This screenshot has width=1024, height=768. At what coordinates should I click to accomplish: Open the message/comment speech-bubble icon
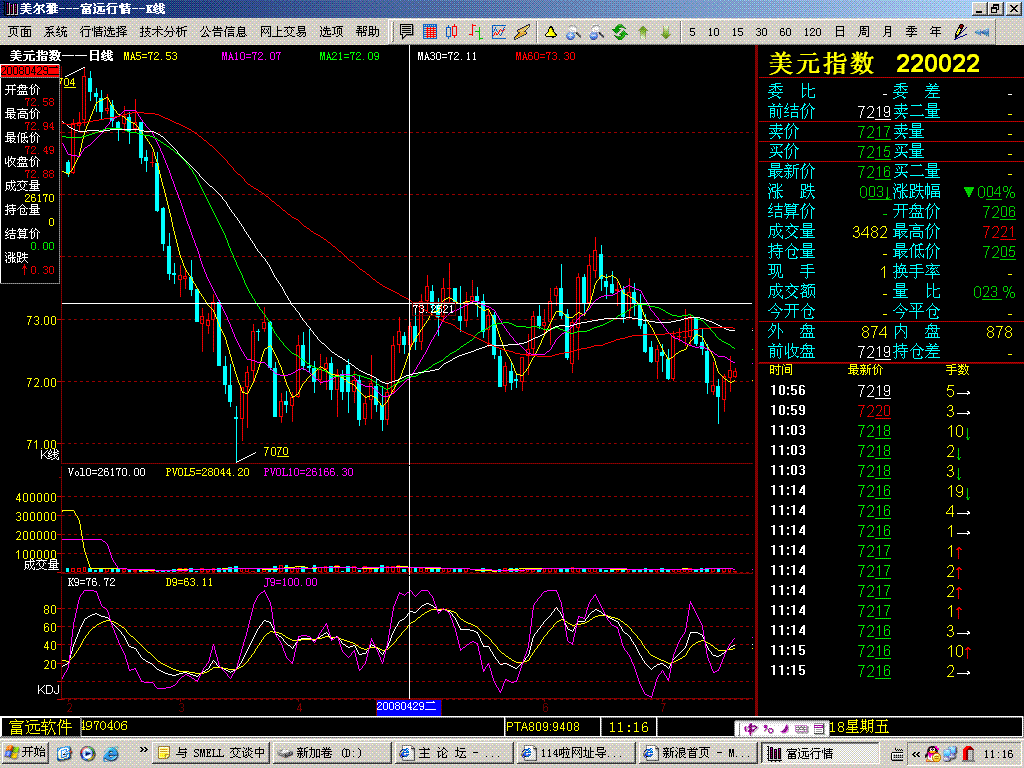pyautogui.click(x=406, y=31)
